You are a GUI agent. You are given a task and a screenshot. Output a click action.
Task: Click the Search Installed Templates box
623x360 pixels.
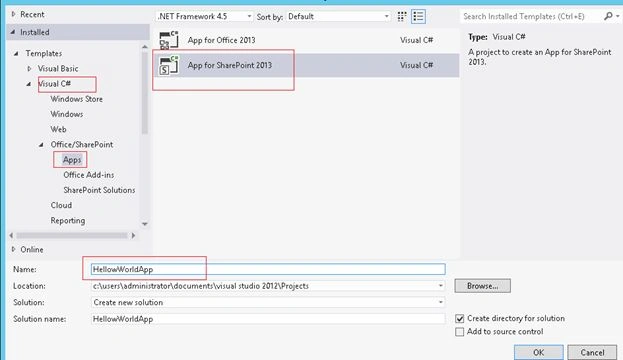tap(532, 16)
